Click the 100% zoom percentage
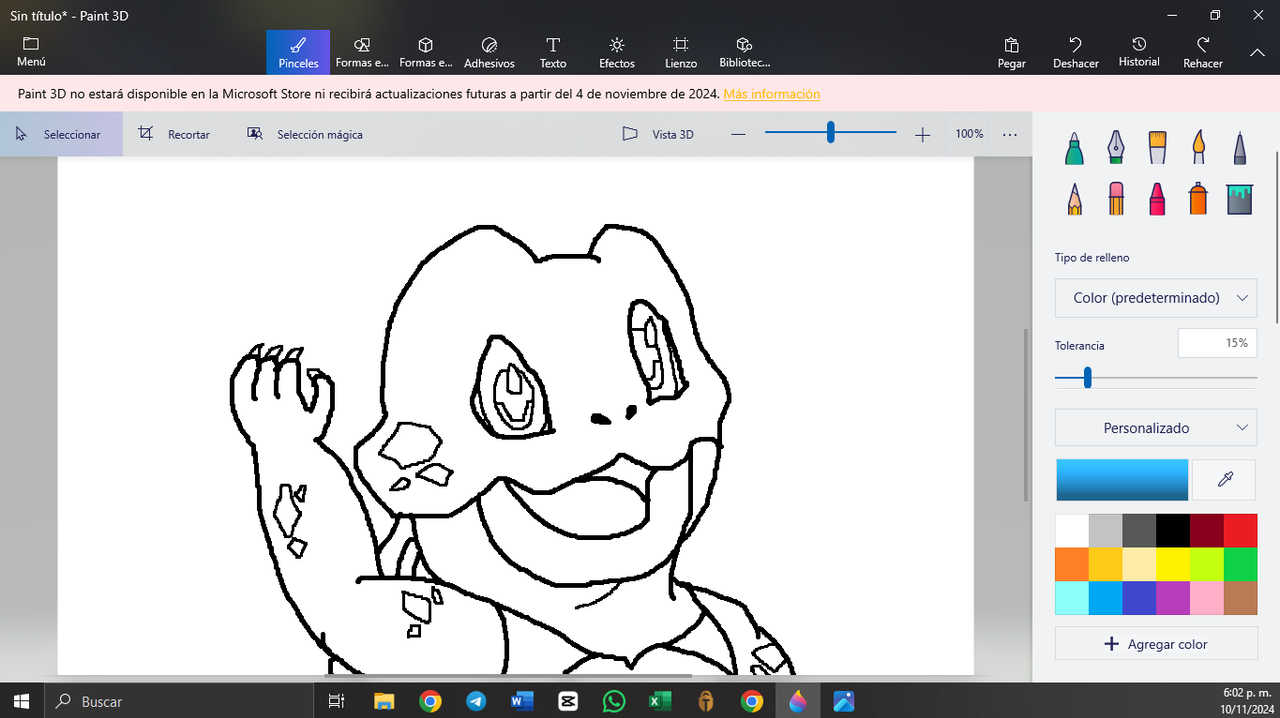This screenshot has height=718, width=1280. point(969,134)
